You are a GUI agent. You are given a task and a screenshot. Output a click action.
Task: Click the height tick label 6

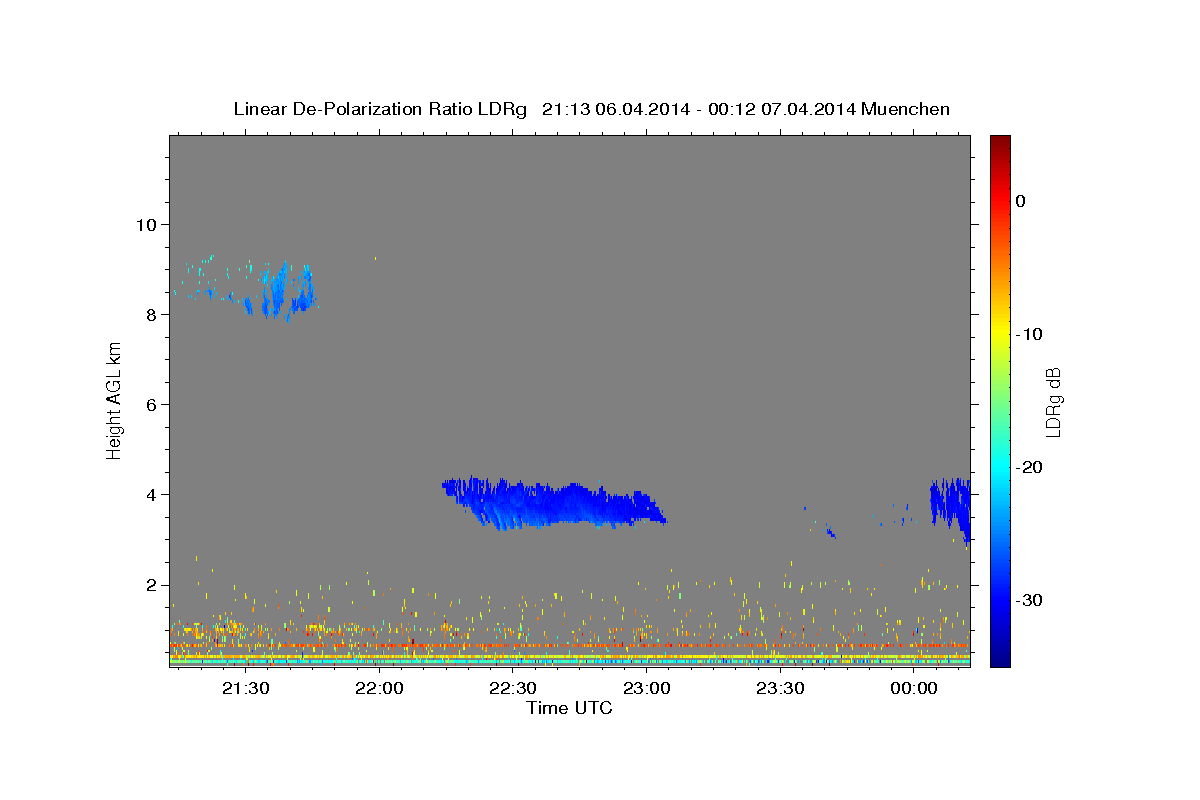point(149,404)
